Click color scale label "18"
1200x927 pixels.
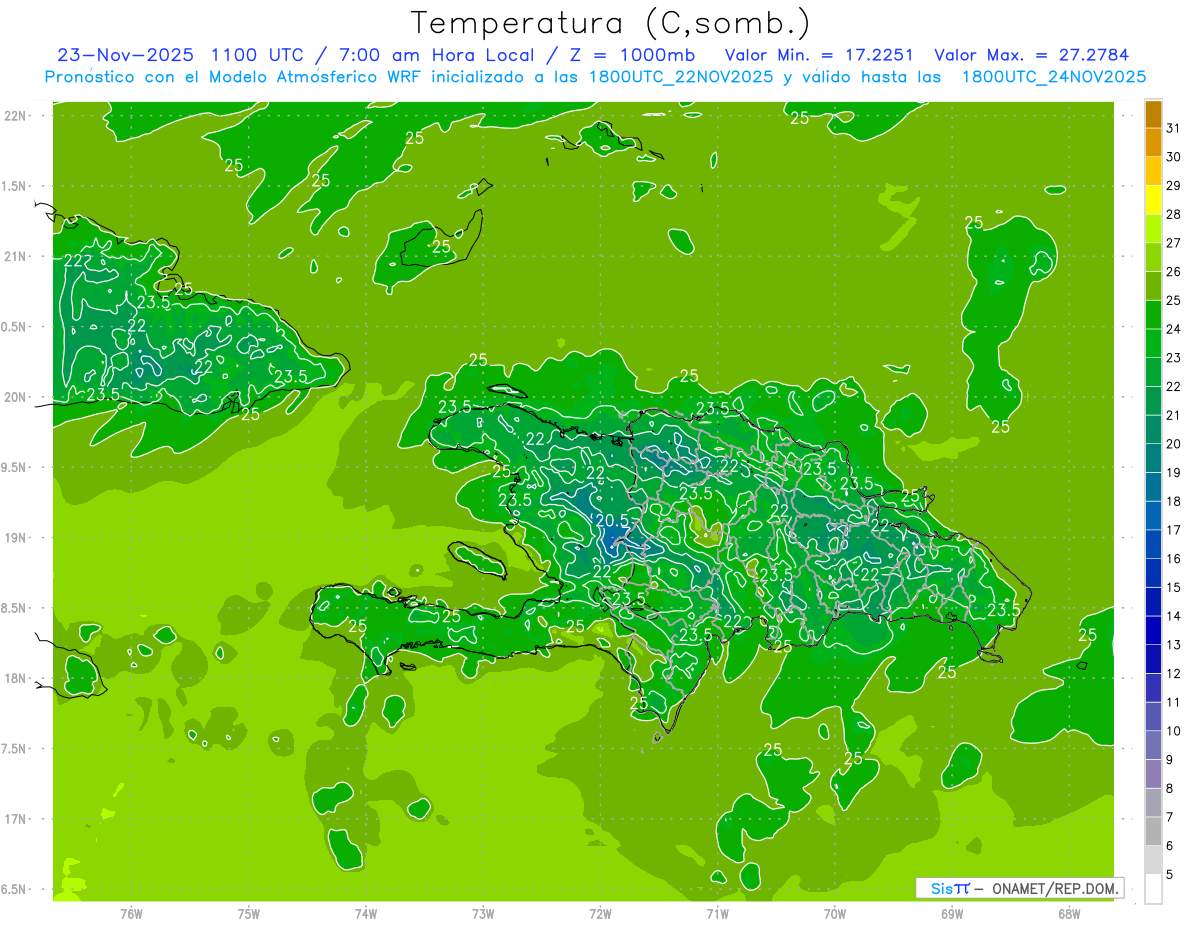tap(1174, 501)
